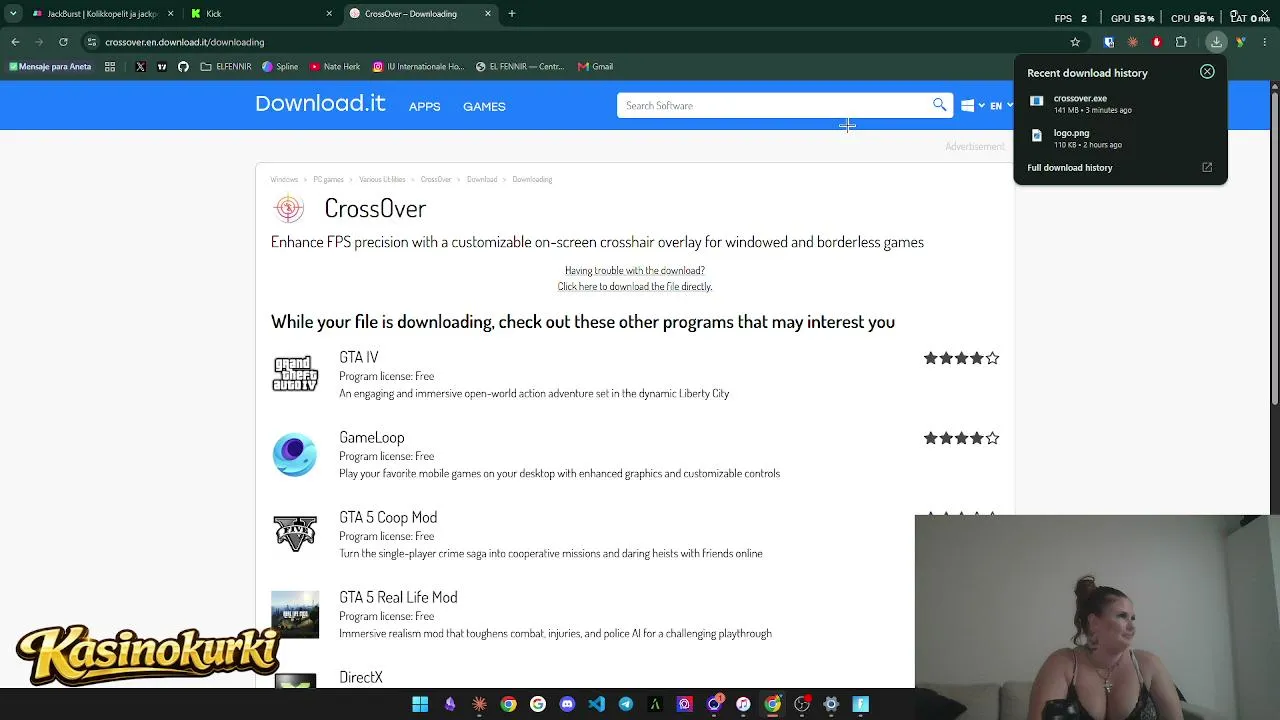Open the GTA IV program page
1280x720 pixels.
coord(358,357)
